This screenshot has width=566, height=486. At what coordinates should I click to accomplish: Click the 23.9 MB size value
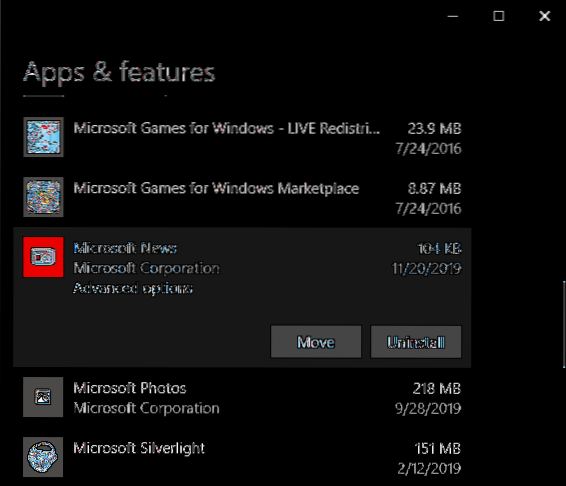(x=434, y=129)
